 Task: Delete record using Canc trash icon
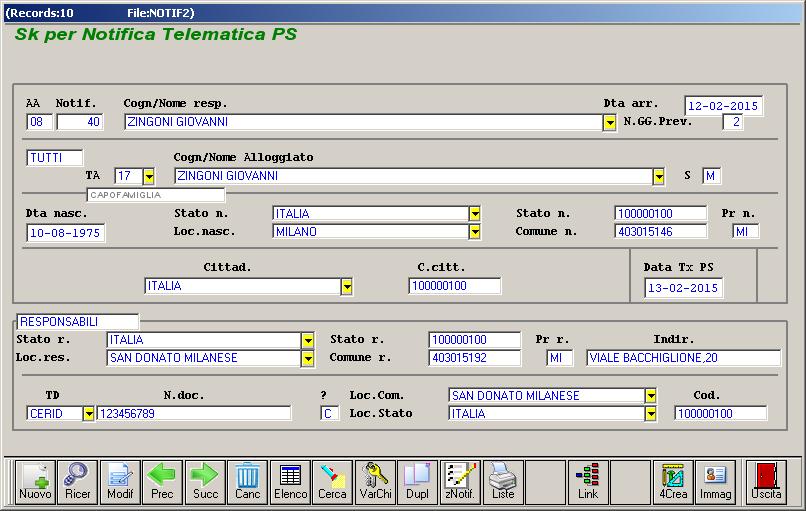(247, 481)
